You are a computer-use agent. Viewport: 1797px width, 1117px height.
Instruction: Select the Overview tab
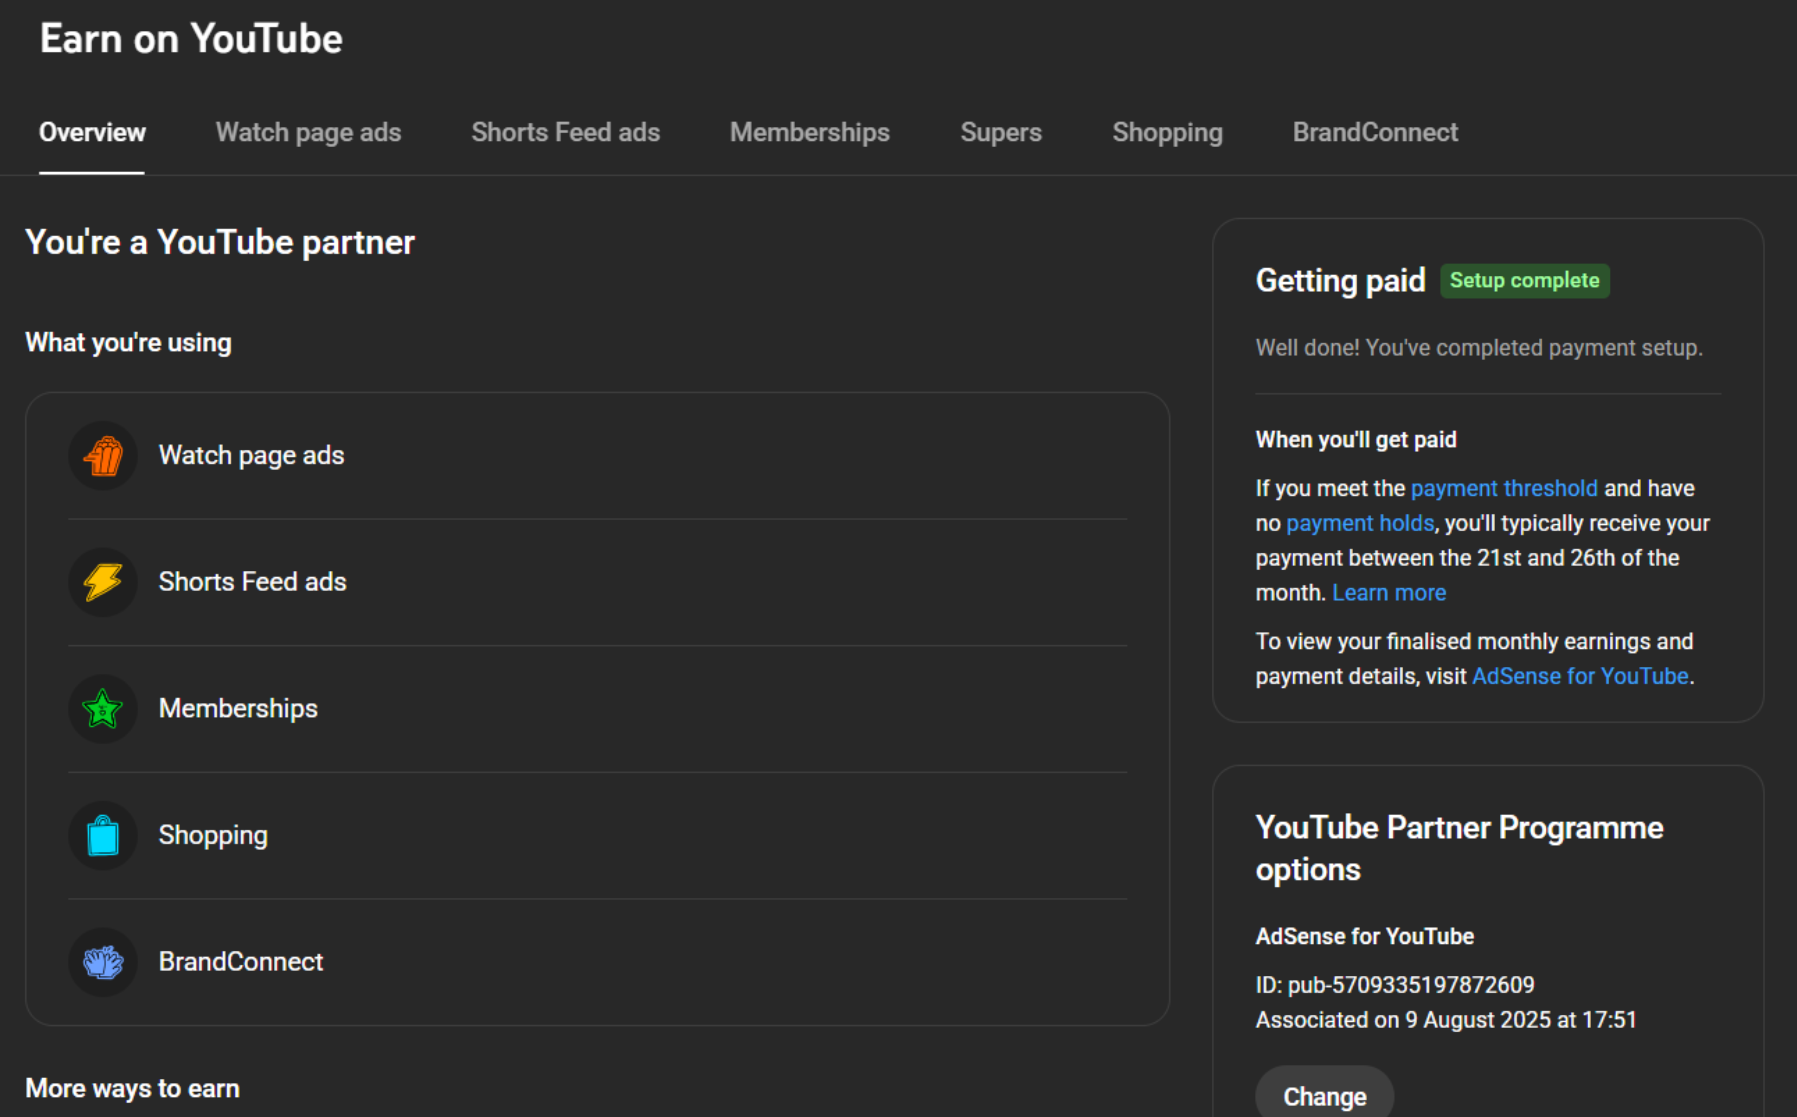coord(92,133)
